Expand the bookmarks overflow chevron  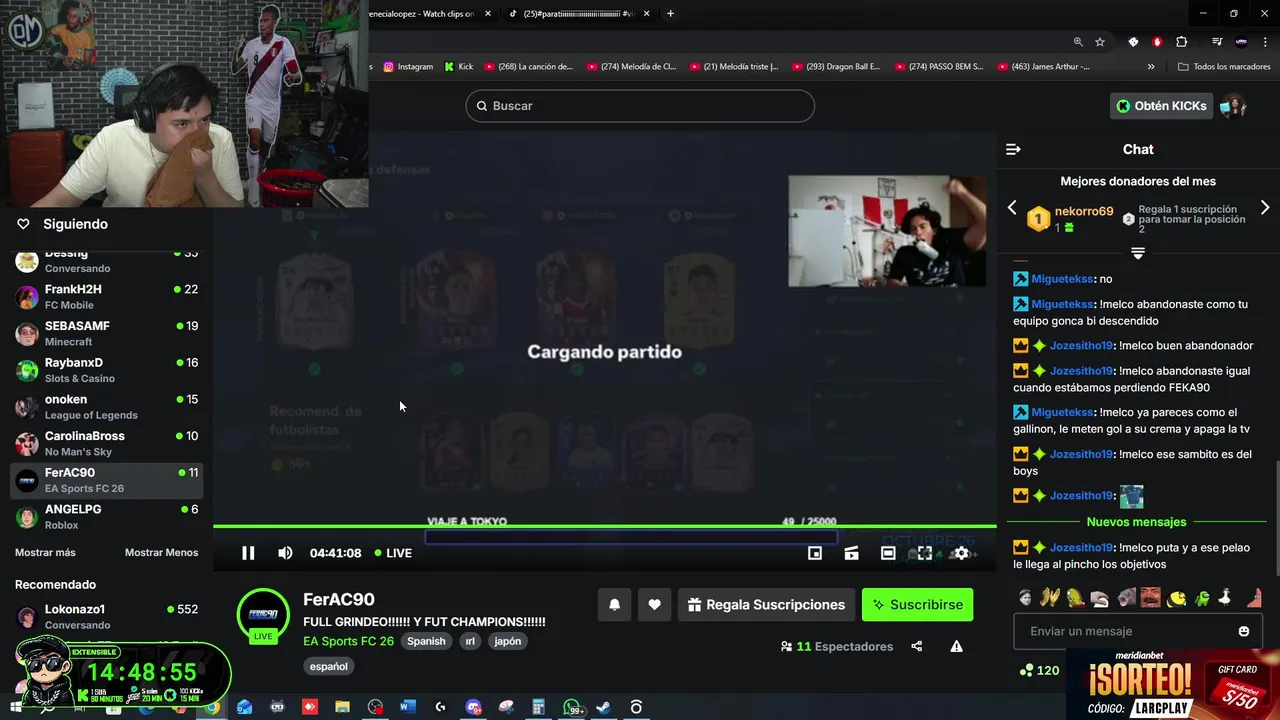(x=1151, y=67)
